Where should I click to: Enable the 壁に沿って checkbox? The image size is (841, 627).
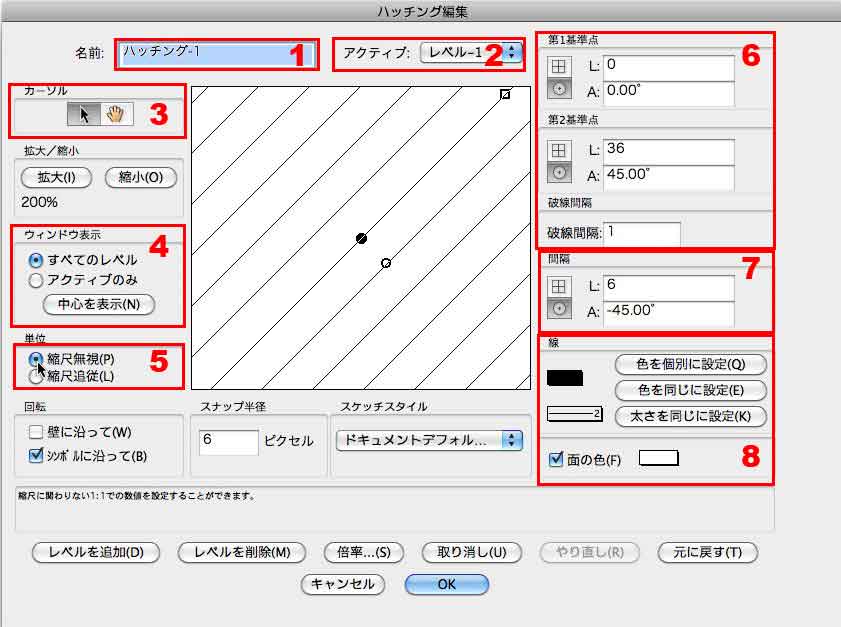pyautogui.click(x=36, y=433)
